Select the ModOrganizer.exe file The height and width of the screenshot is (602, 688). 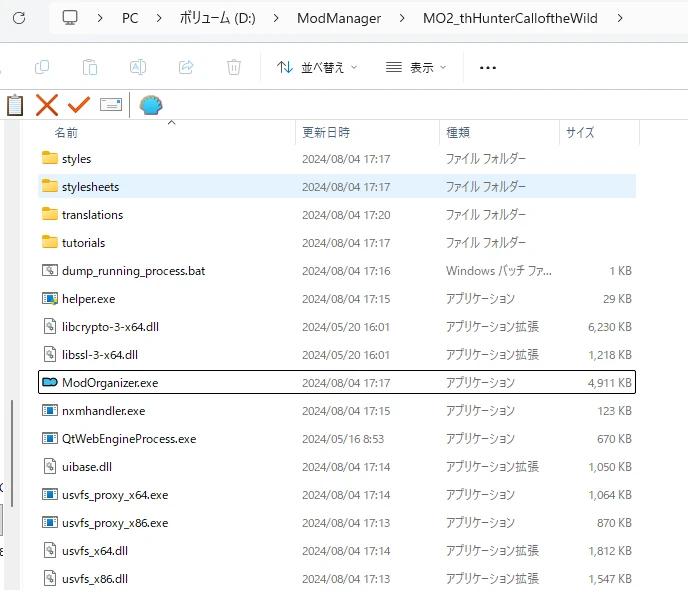(110, 382)
